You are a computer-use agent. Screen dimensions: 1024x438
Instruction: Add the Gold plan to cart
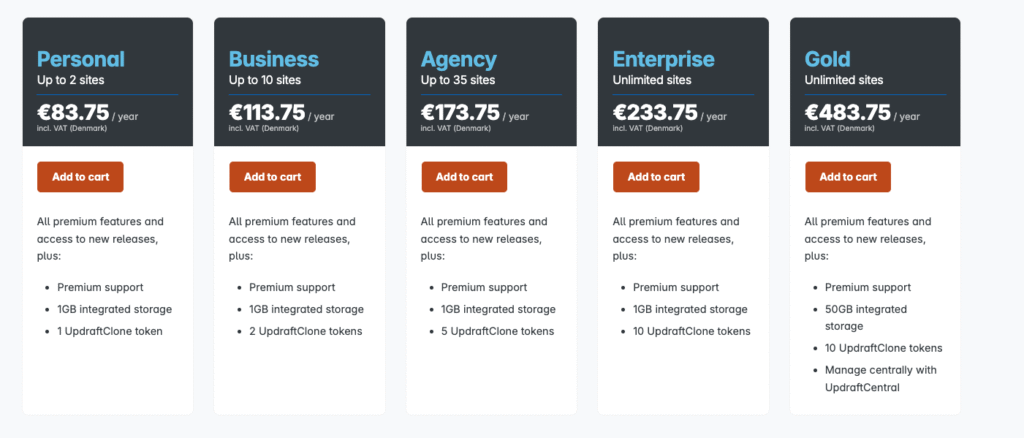[848, 177]
